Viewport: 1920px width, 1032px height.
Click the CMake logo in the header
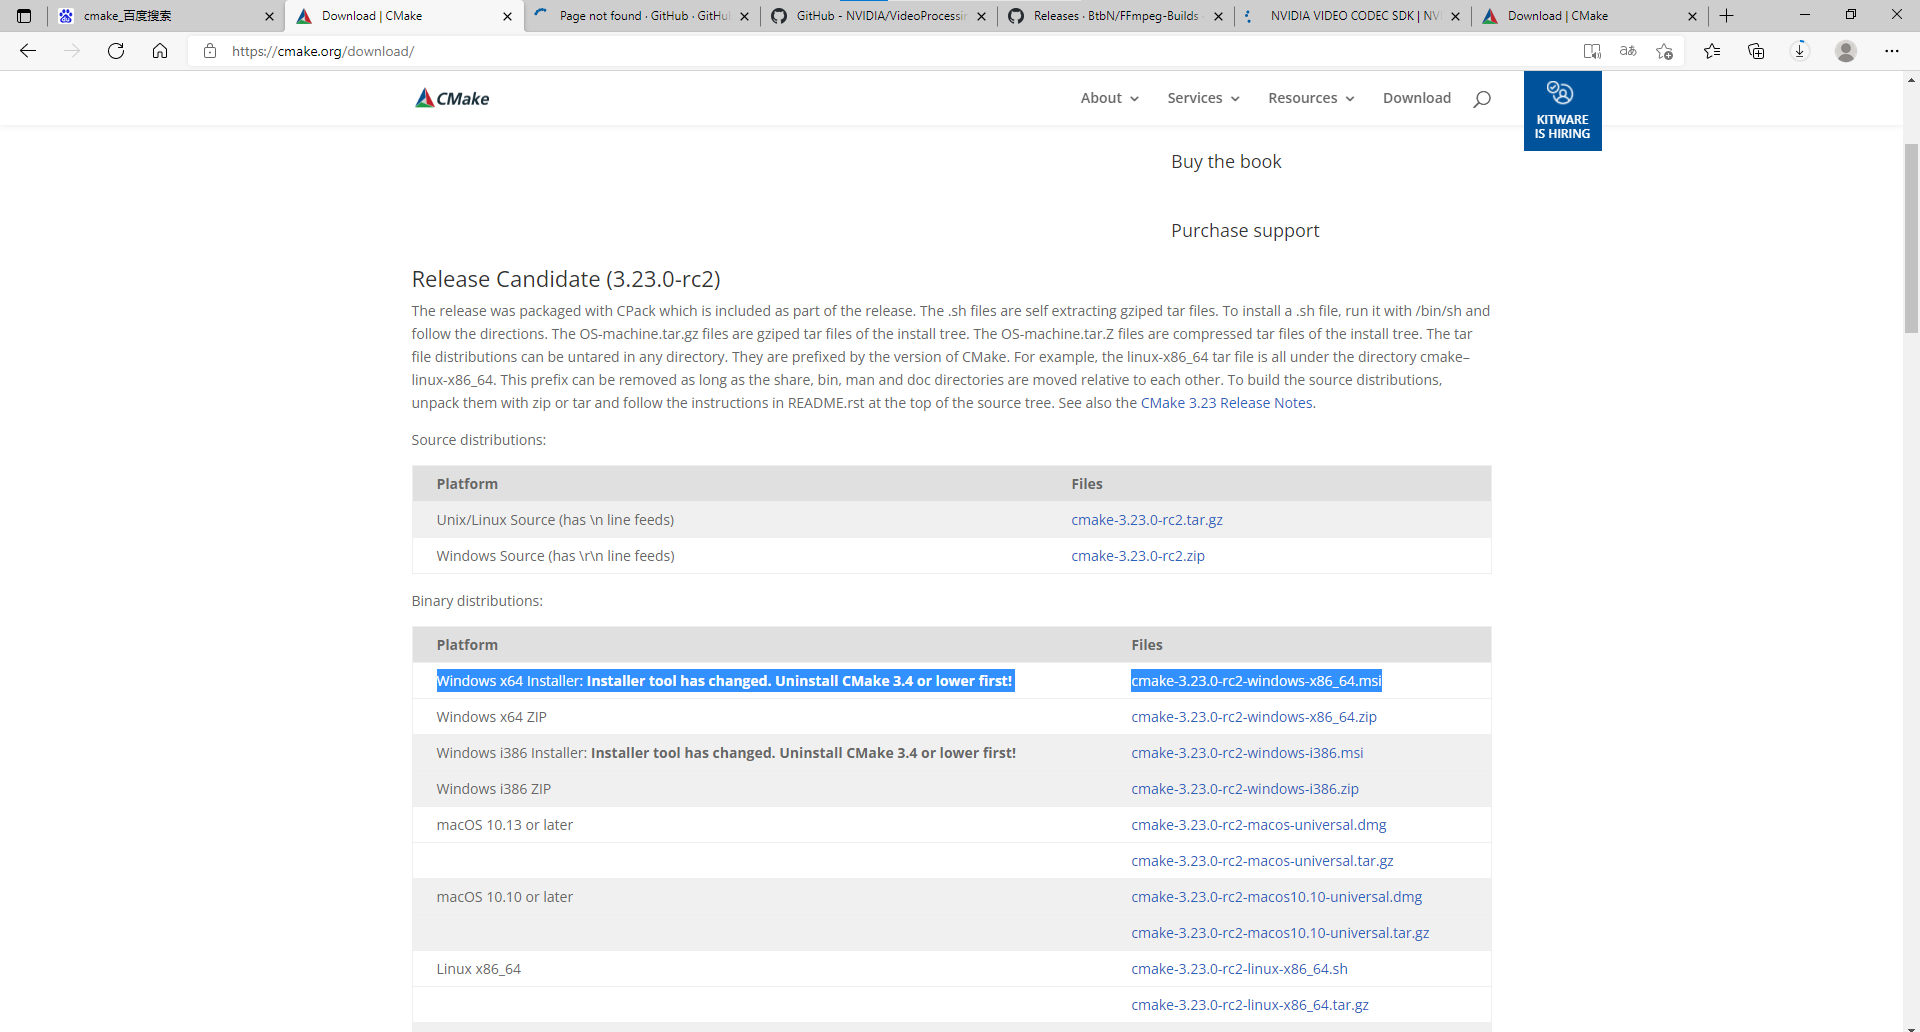[x=451, y=97]
